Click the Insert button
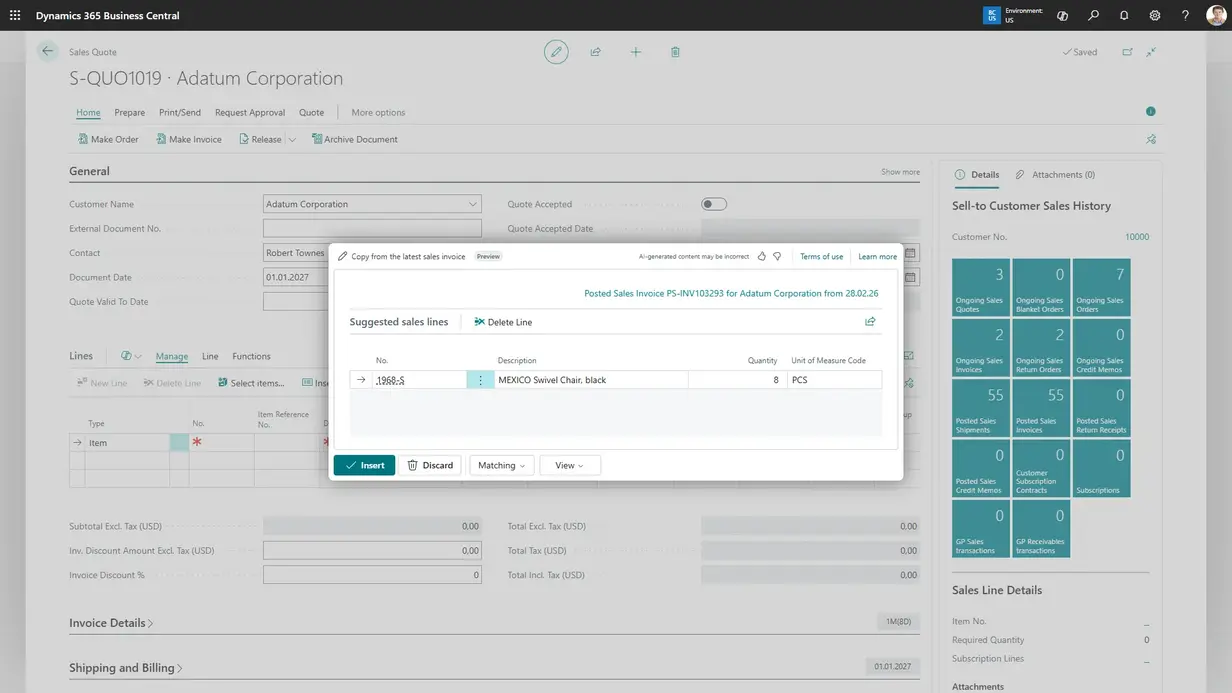This screenshot has height=693, width=1232. (x=364, y=465)
